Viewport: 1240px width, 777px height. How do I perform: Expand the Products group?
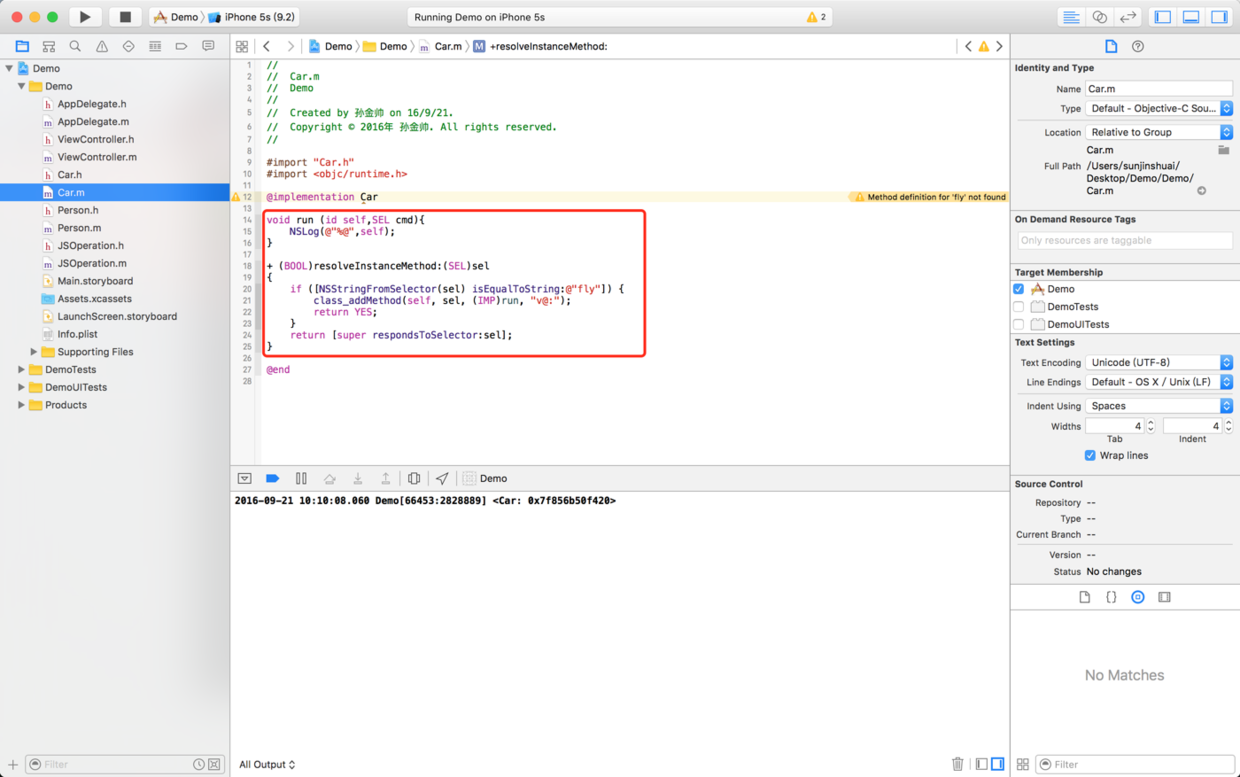pyautogui.click(x=21, y=405)
